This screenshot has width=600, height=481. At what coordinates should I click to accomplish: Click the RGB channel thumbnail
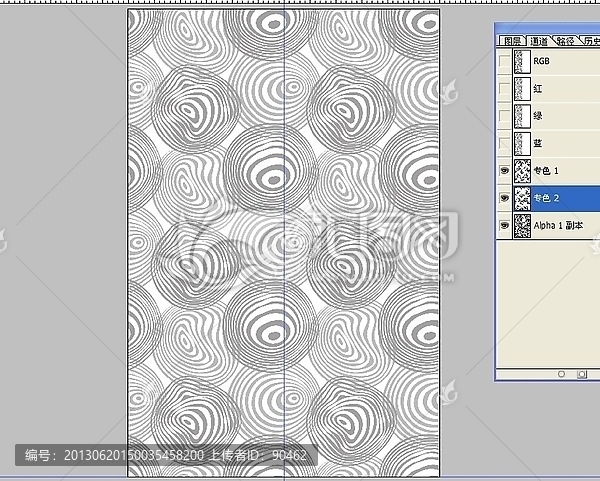(522, 61)
